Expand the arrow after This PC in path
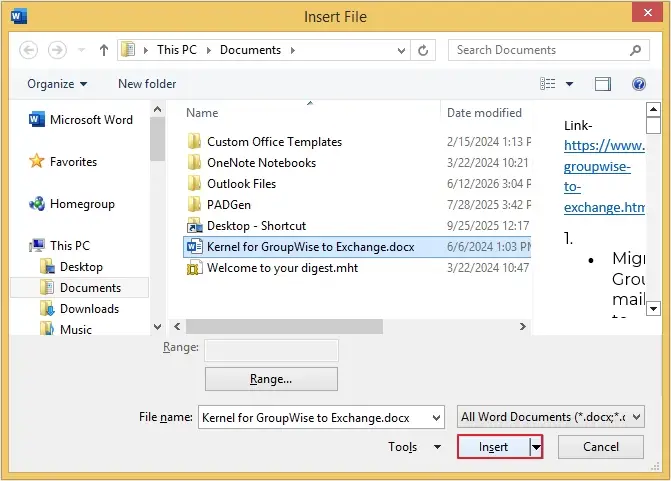This screenshot has width=671, height=481. [209, 50]
